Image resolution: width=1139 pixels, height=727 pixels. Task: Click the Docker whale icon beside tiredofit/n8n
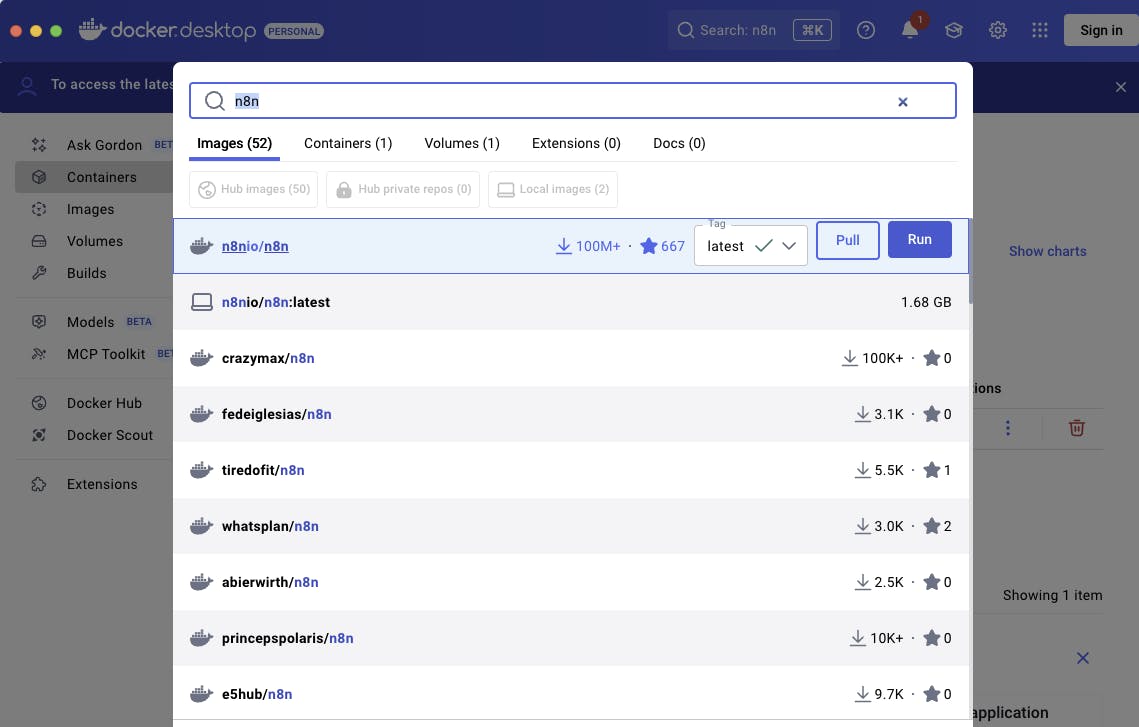point(201,469)
